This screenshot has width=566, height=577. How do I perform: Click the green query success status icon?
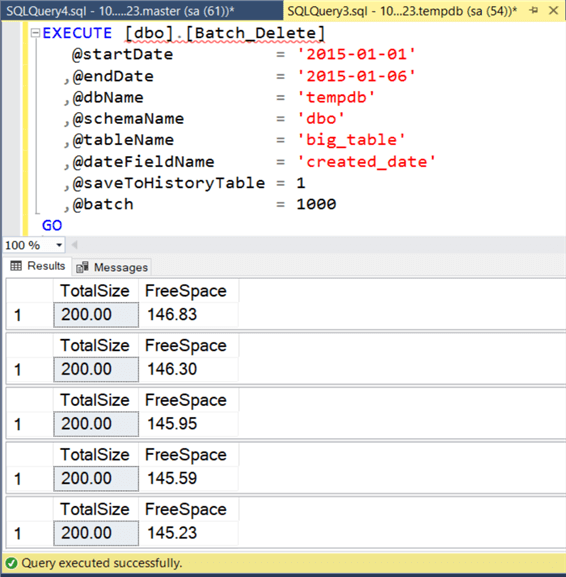click(11, 563)
